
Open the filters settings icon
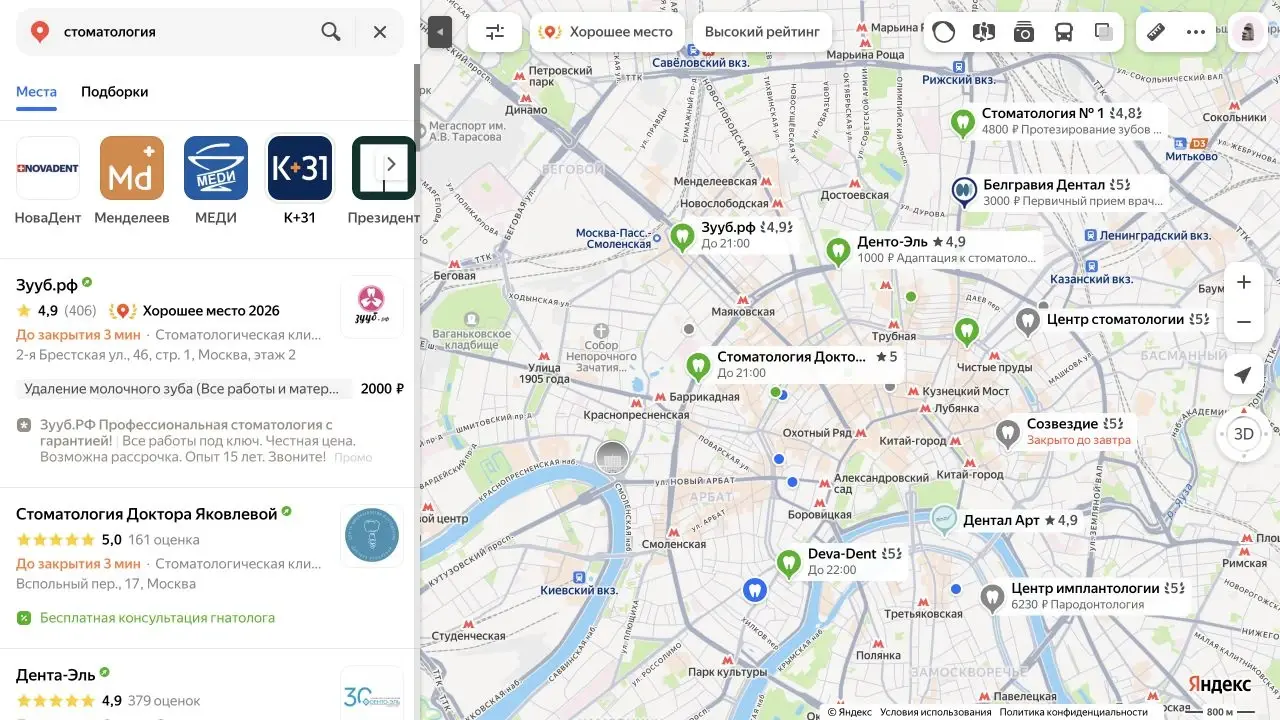(495, 32)
